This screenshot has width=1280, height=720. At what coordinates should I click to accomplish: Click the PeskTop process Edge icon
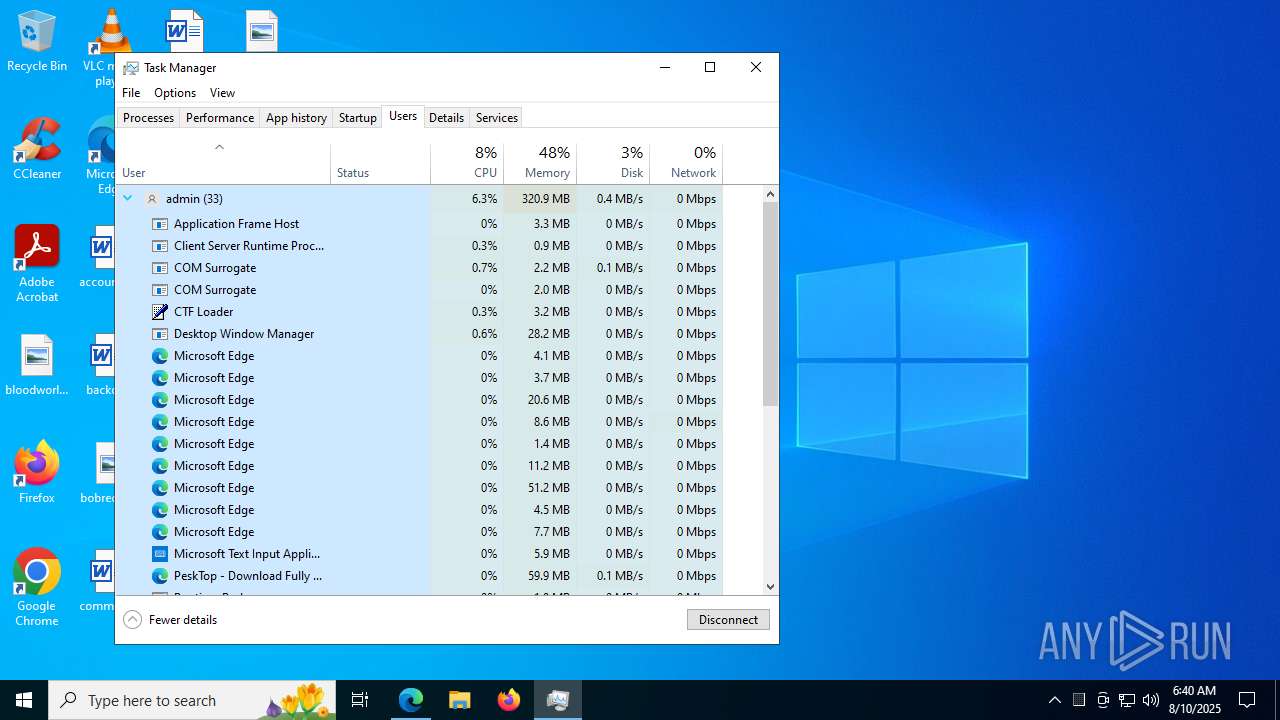[159, 576]
